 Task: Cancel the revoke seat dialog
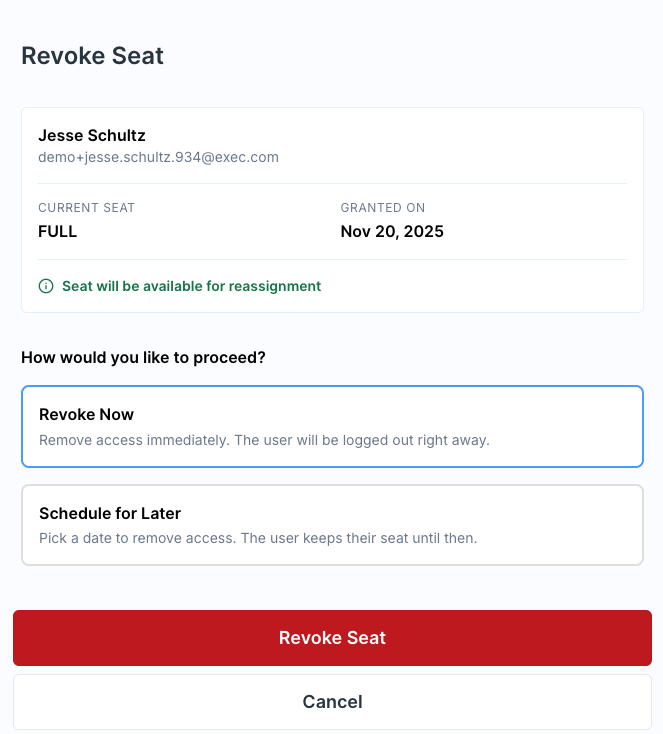332,702
